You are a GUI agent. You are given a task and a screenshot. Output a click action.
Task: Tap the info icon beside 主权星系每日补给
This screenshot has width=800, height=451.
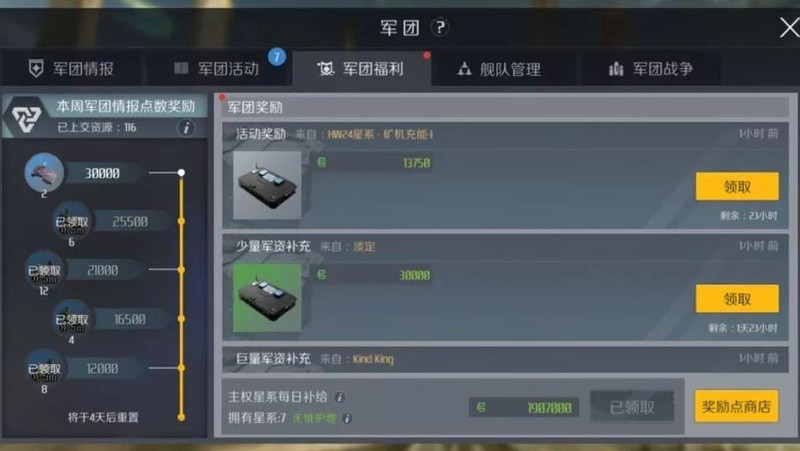339,397
